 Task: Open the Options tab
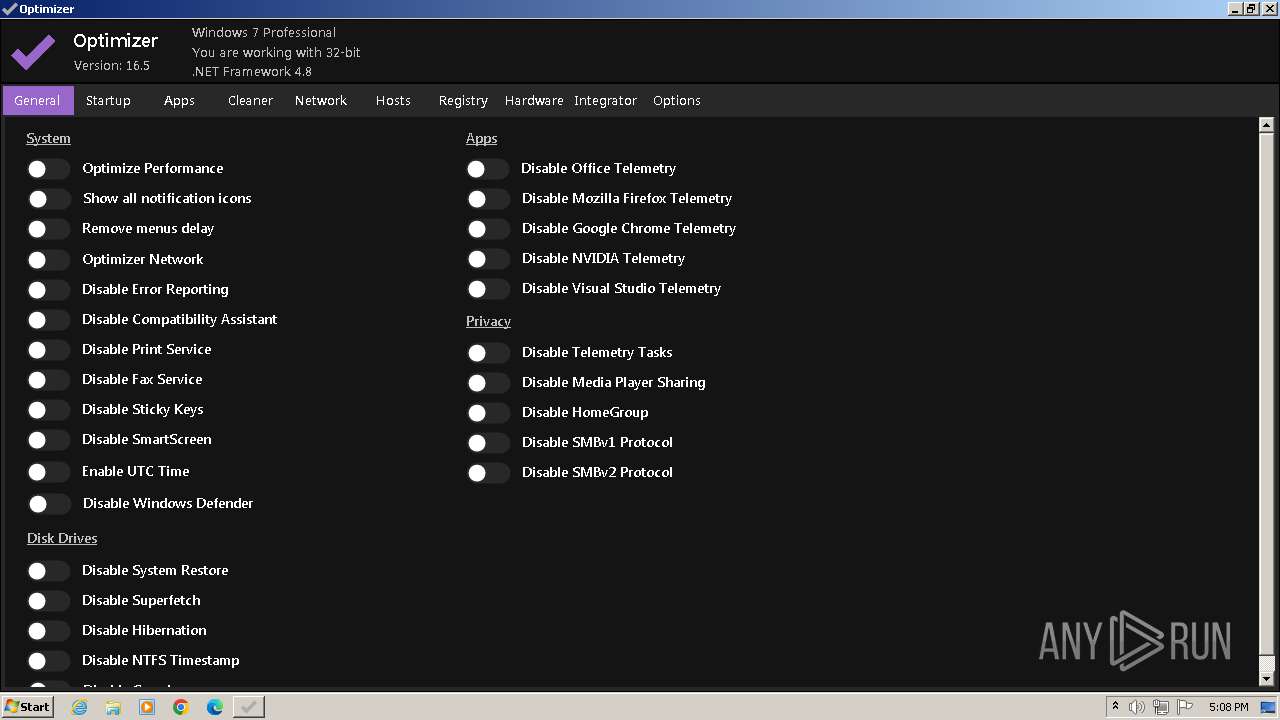point(677,100)
